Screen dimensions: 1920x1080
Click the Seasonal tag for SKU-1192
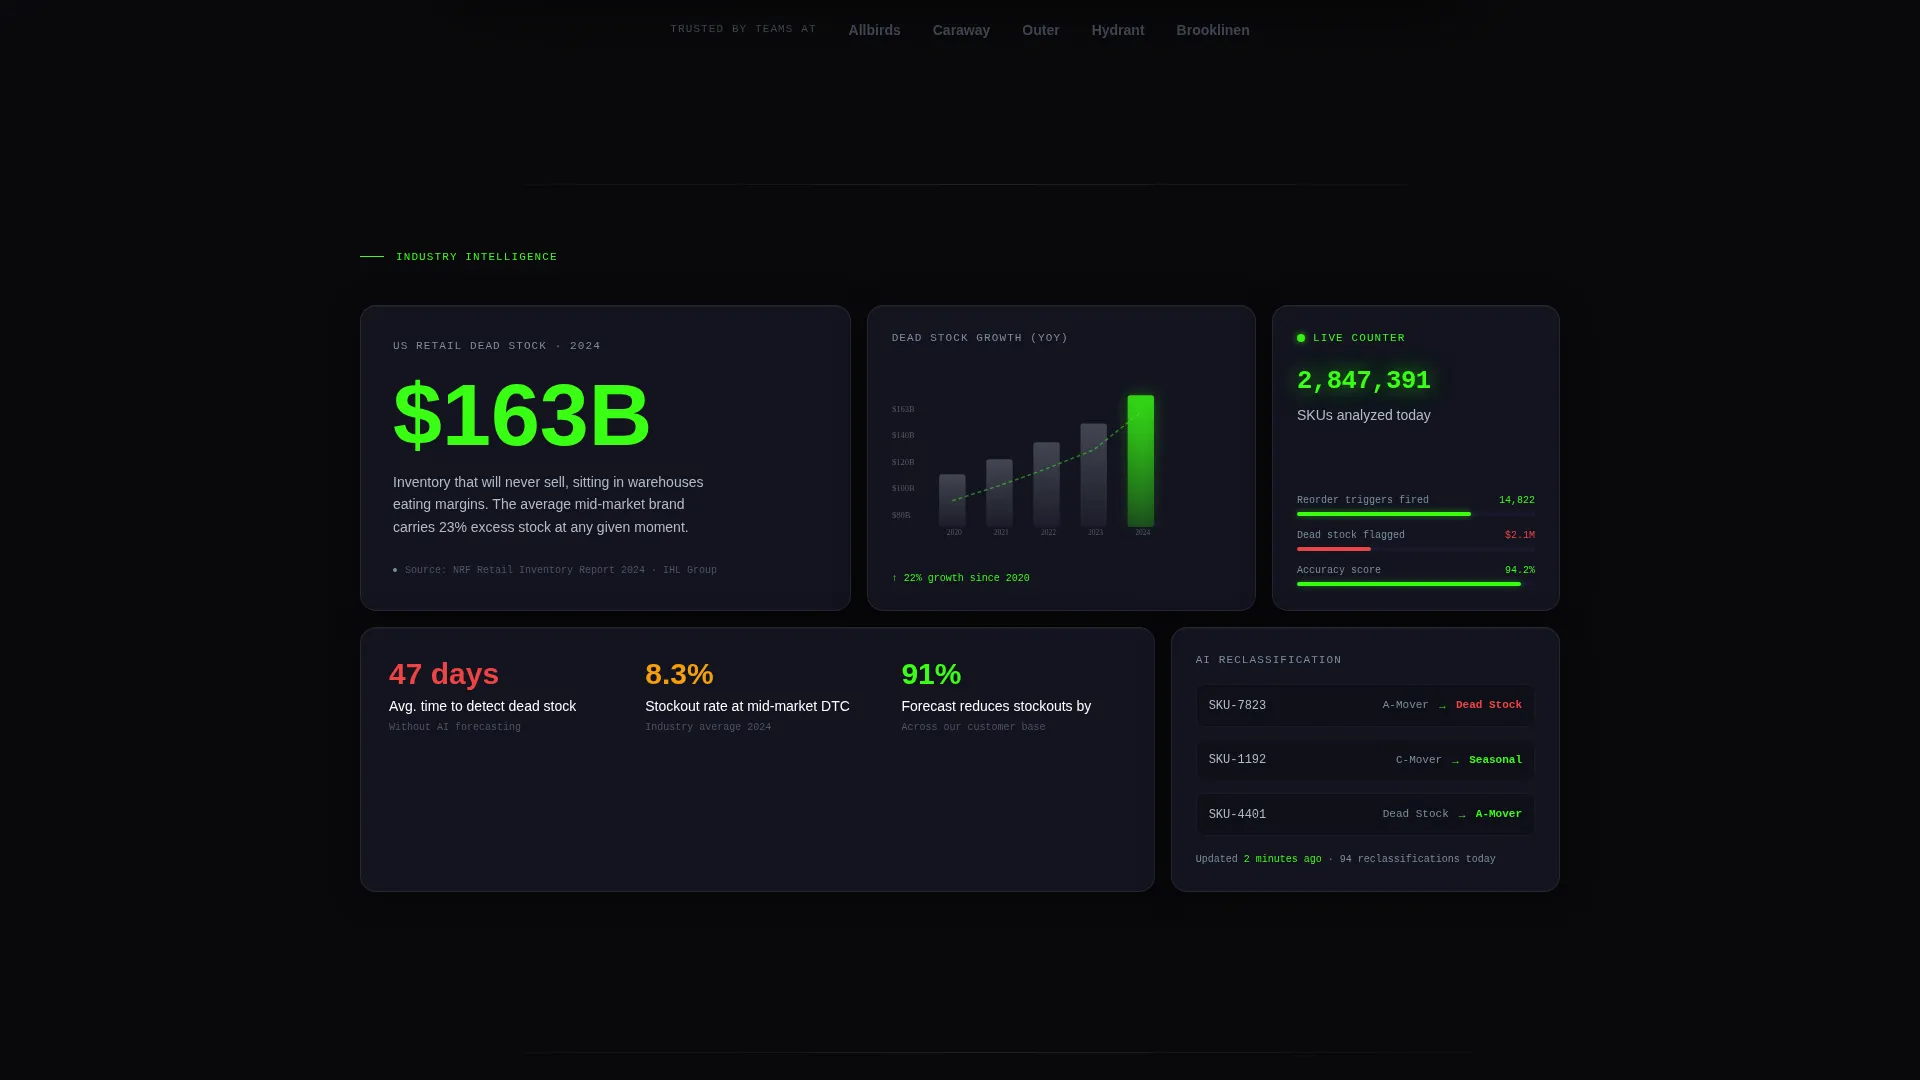pyautogui.click(x=1495, y=760)
